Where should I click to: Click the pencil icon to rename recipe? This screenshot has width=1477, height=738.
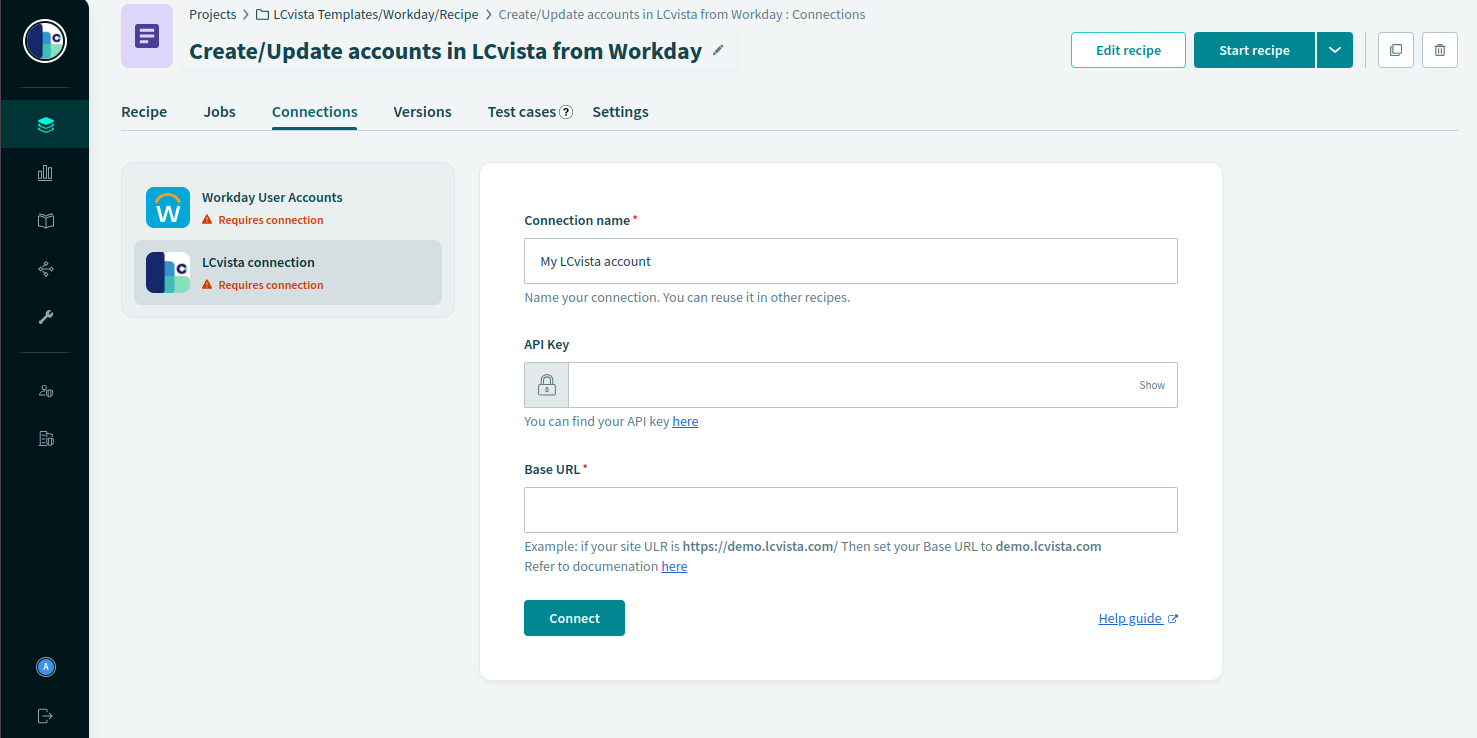click(718, 51)
